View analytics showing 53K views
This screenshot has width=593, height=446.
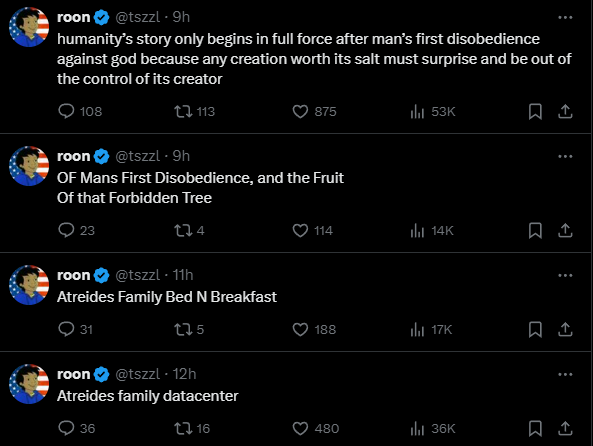coord(433,111)
